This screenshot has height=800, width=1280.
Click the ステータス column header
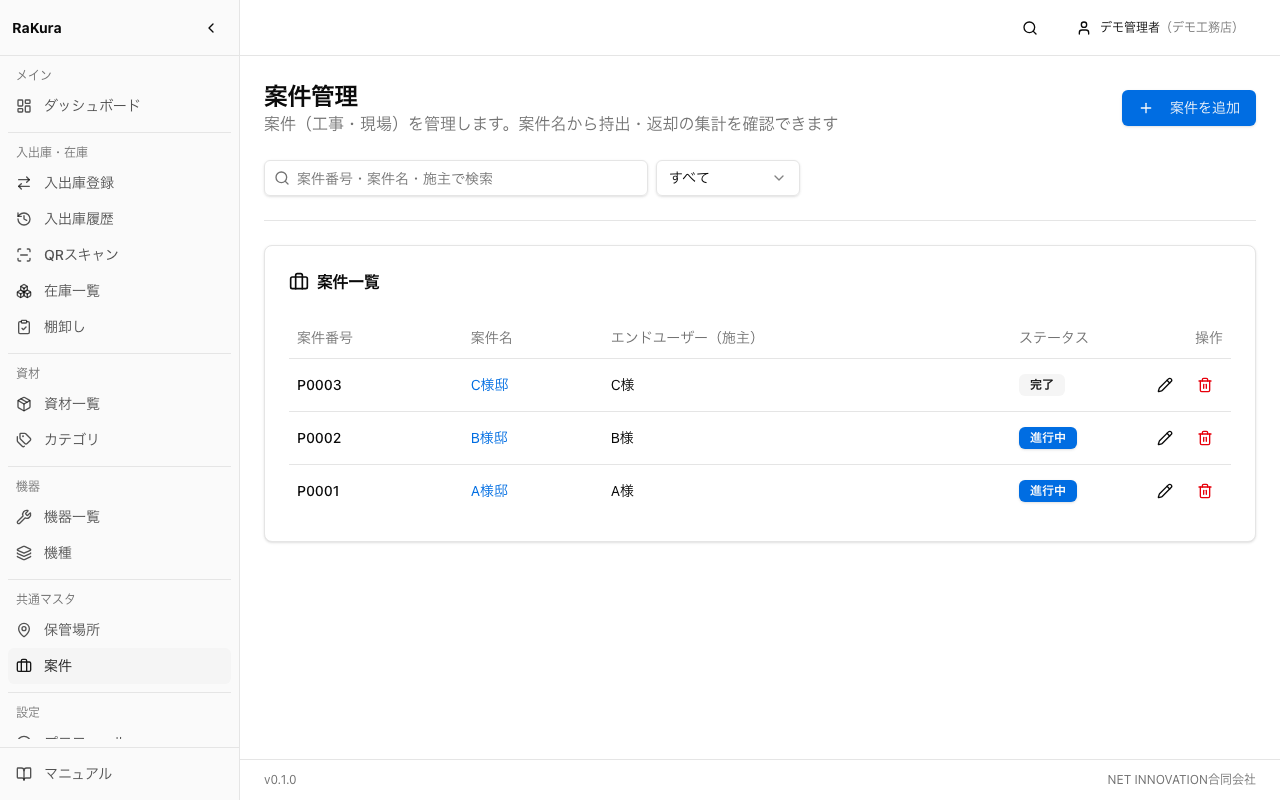pyautogui.click(x=1054, y=338)
